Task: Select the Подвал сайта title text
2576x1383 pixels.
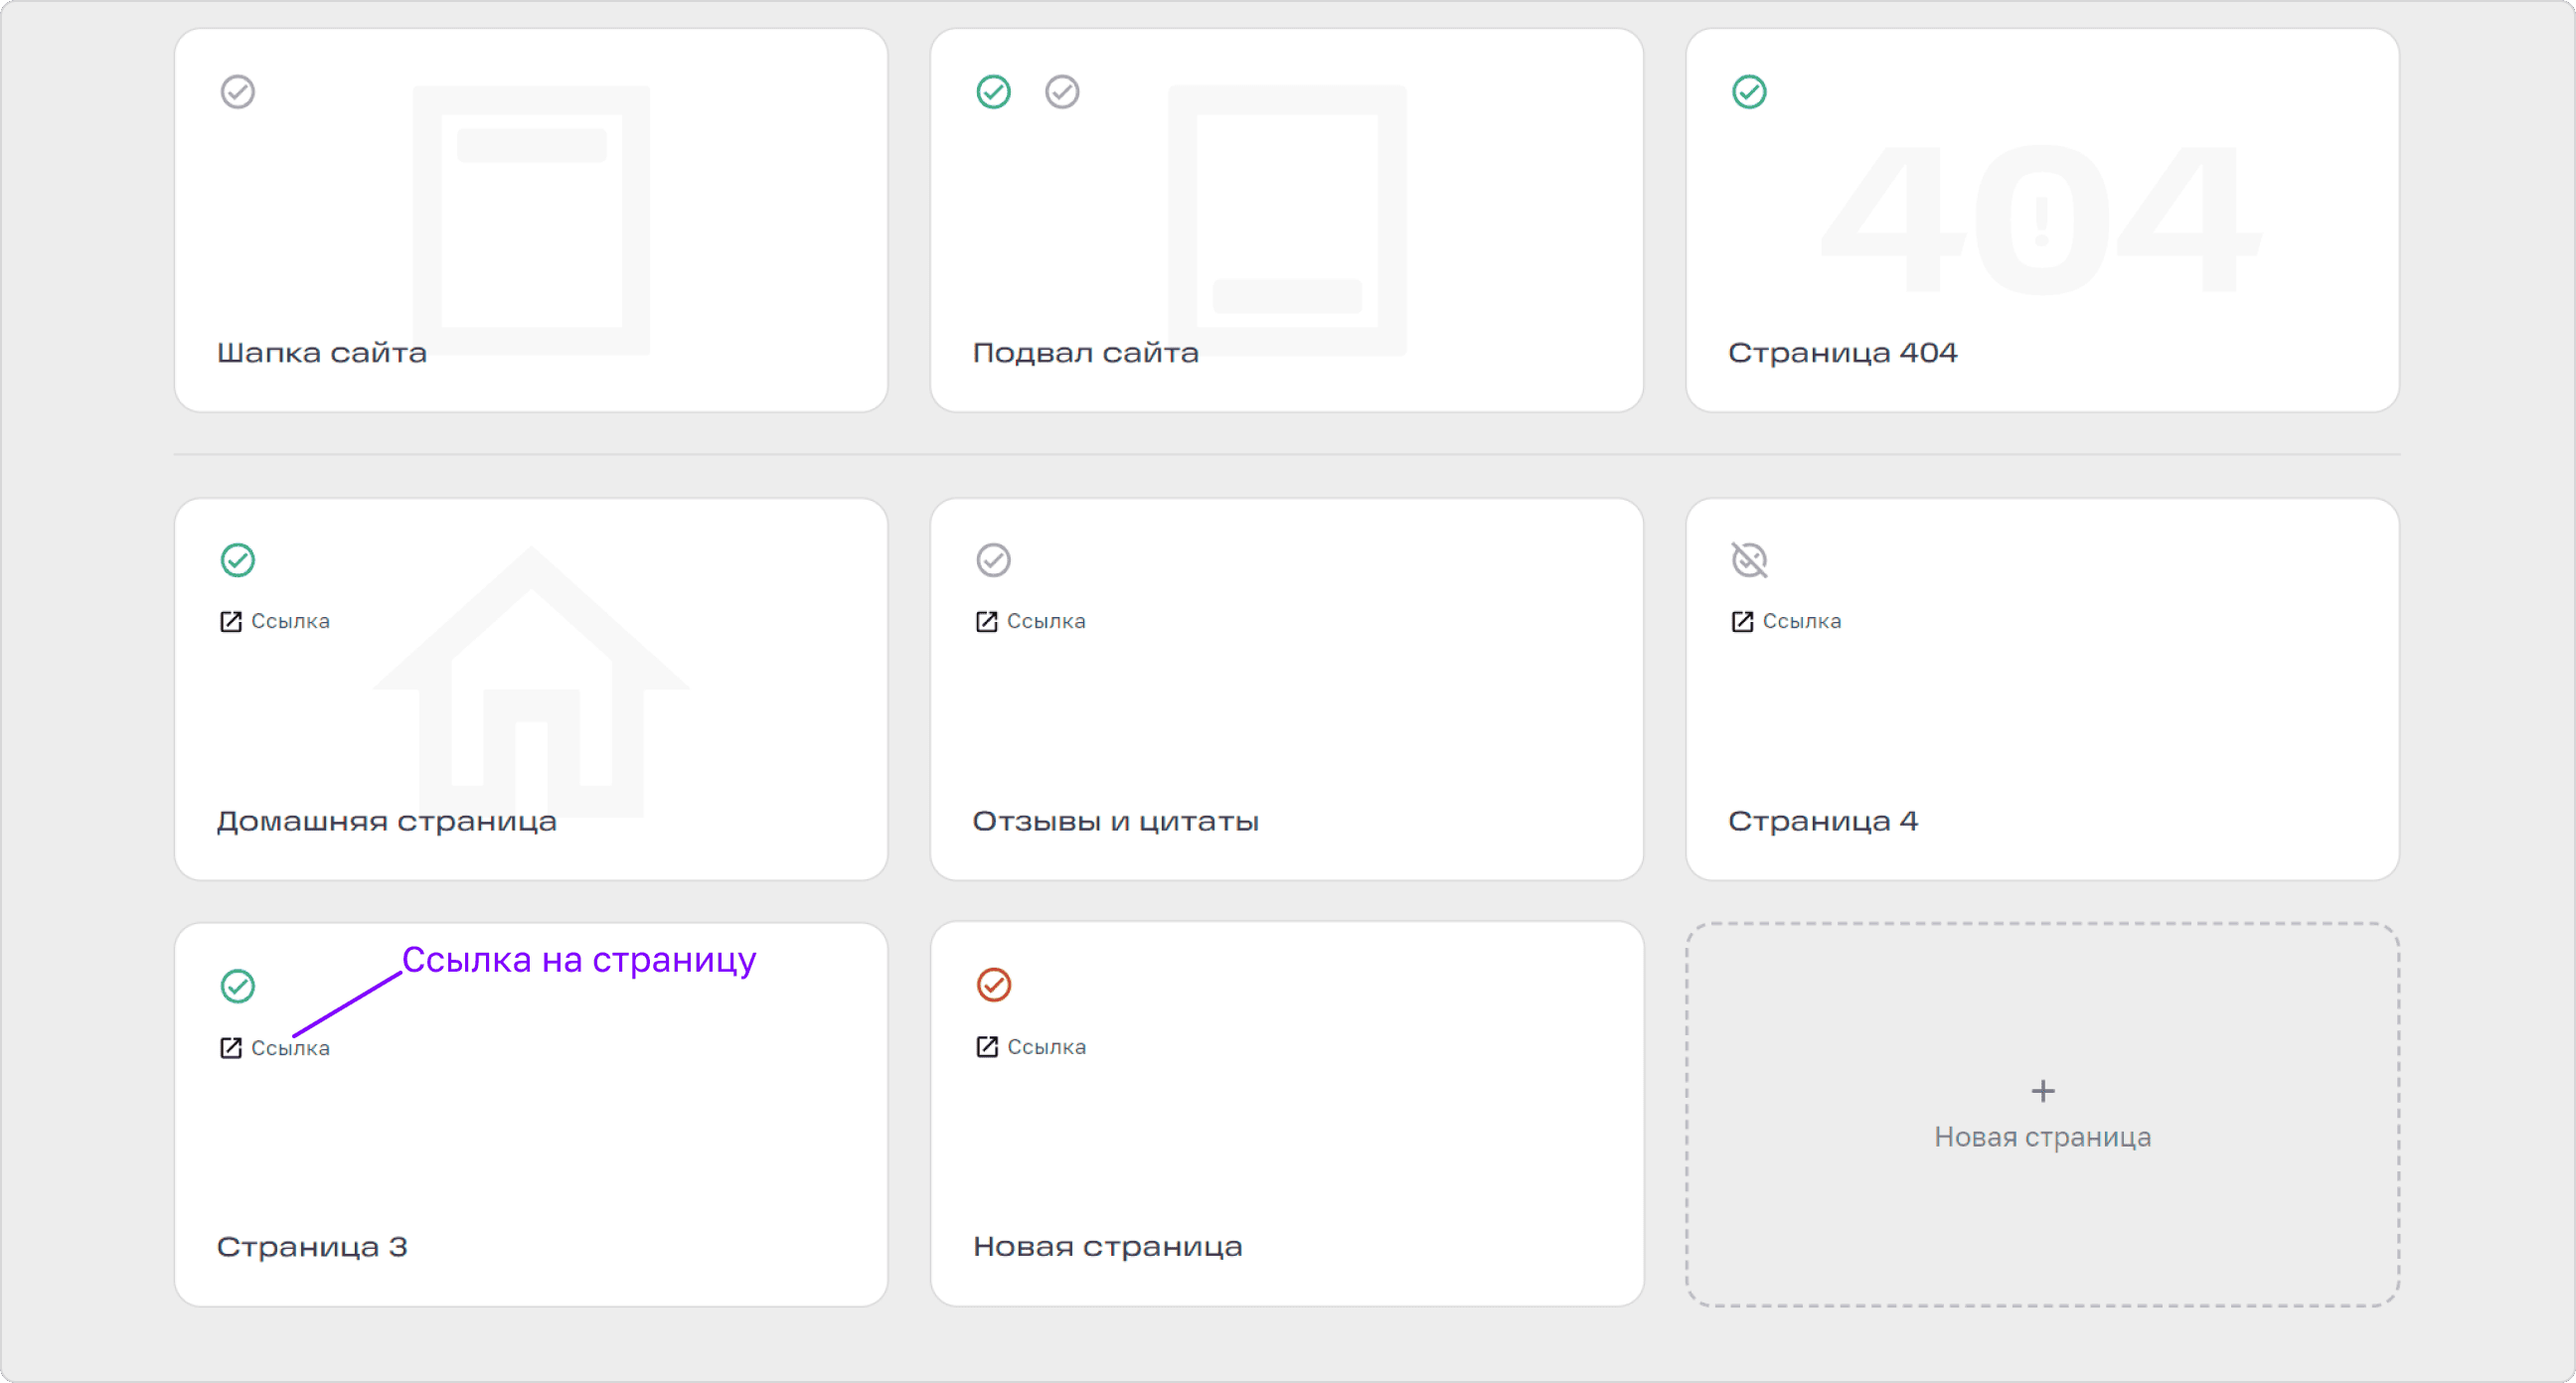Action: (x=1086, y=353)
